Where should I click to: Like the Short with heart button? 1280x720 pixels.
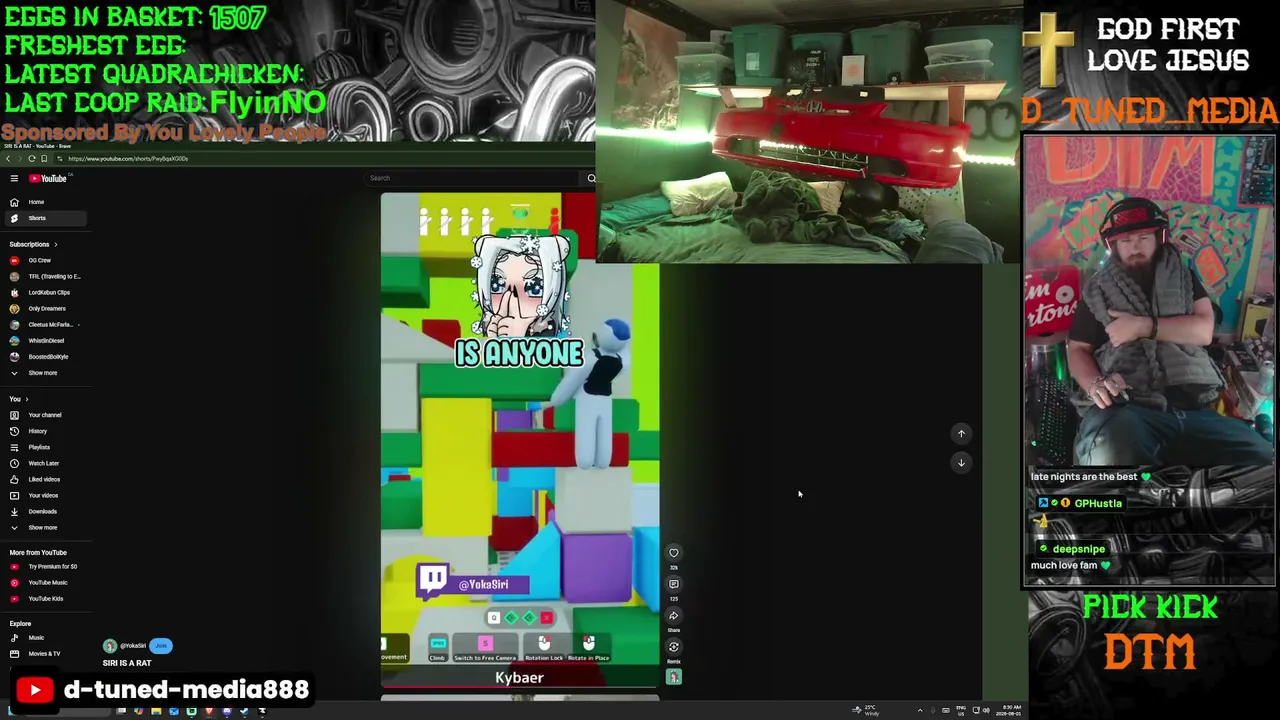point(673,553)
